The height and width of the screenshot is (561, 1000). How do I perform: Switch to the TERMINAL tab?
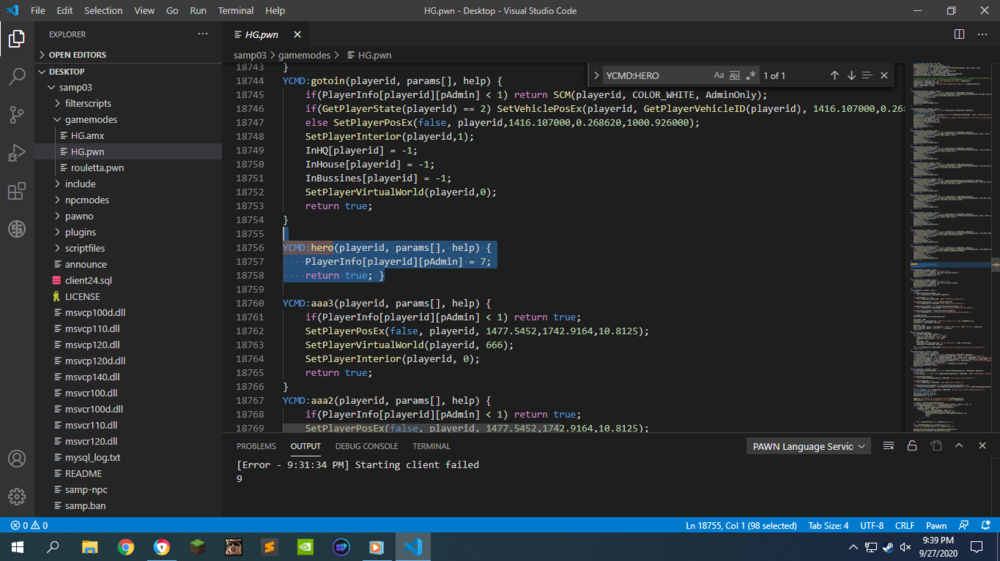tap(431, 446)
